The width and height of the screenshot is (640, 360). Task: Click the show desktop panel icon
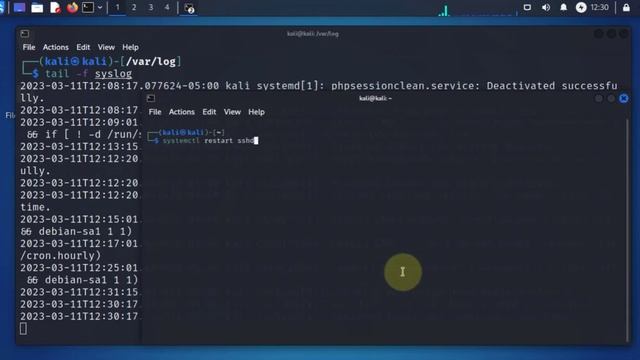19,7
